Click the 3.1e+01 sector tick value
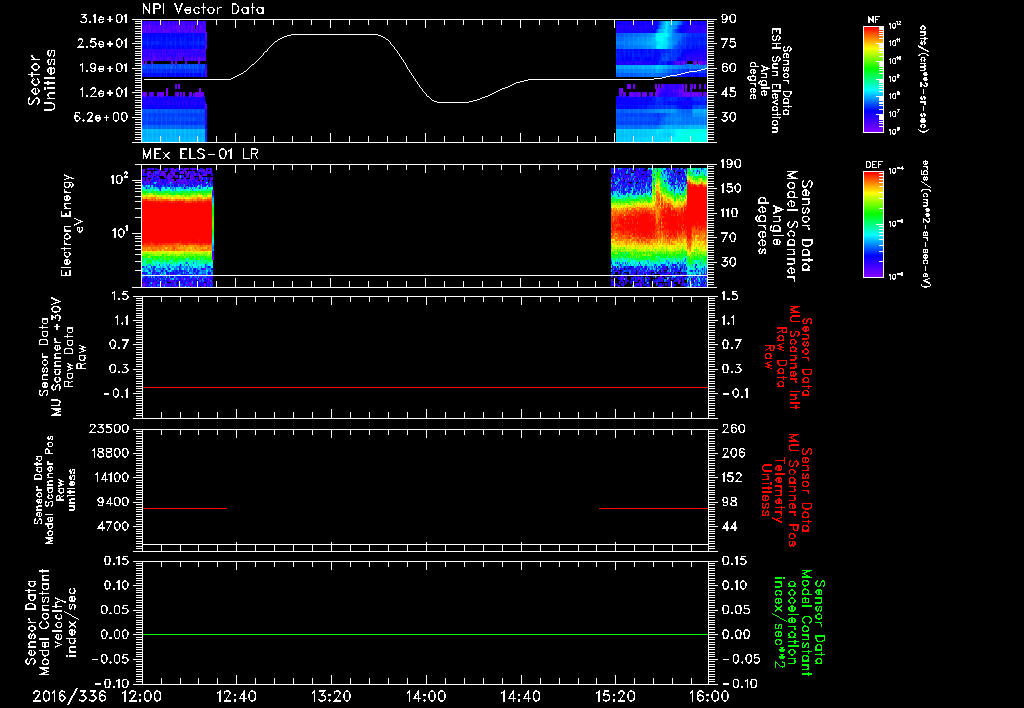This screenshot has width=1024, height=708. point(103,19)
